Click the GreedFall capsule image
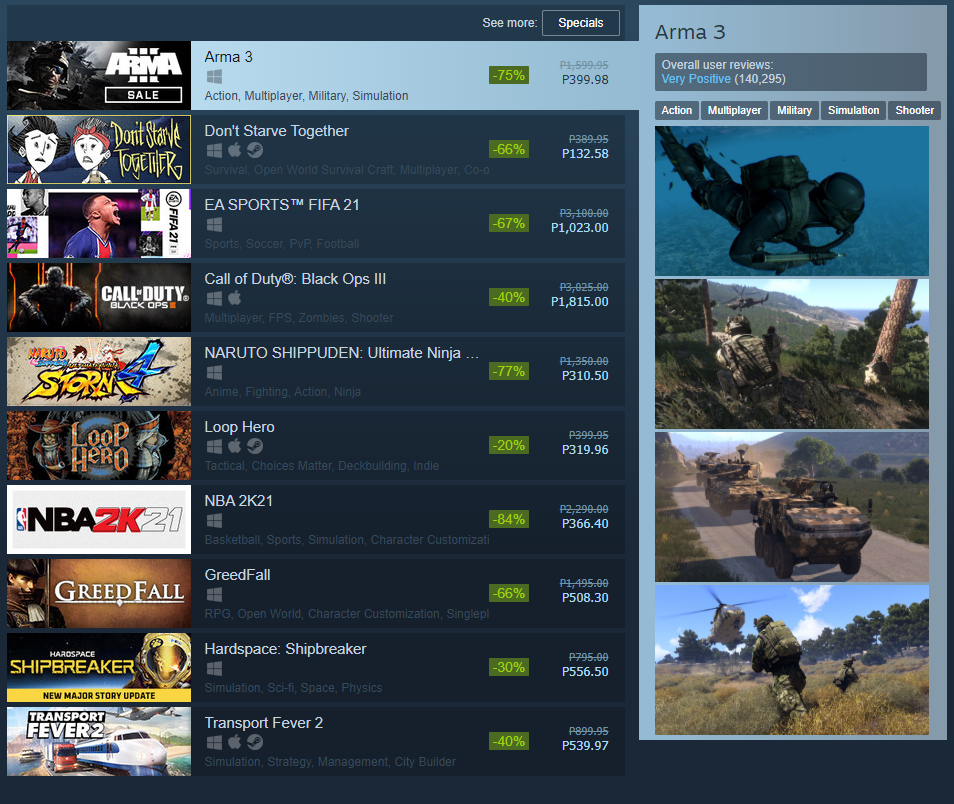The width and height of the screenshot is (954, 804). click(99, 593)
